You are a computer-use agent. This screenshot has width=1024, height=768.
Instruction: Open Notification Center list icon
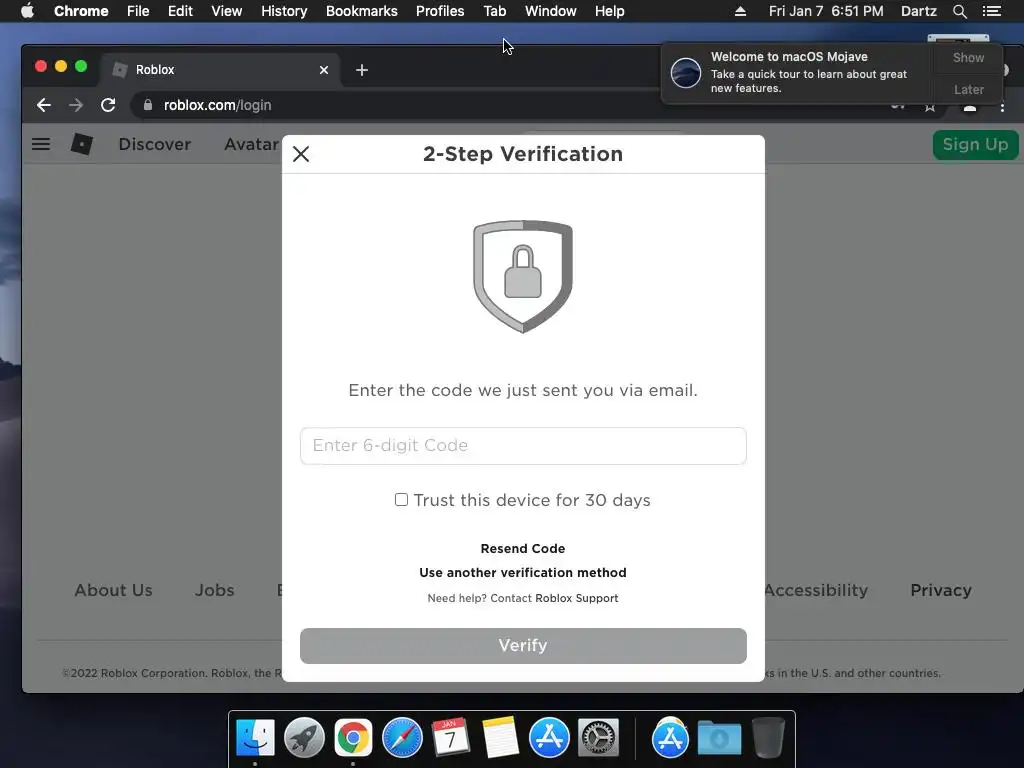pos(991,11)
